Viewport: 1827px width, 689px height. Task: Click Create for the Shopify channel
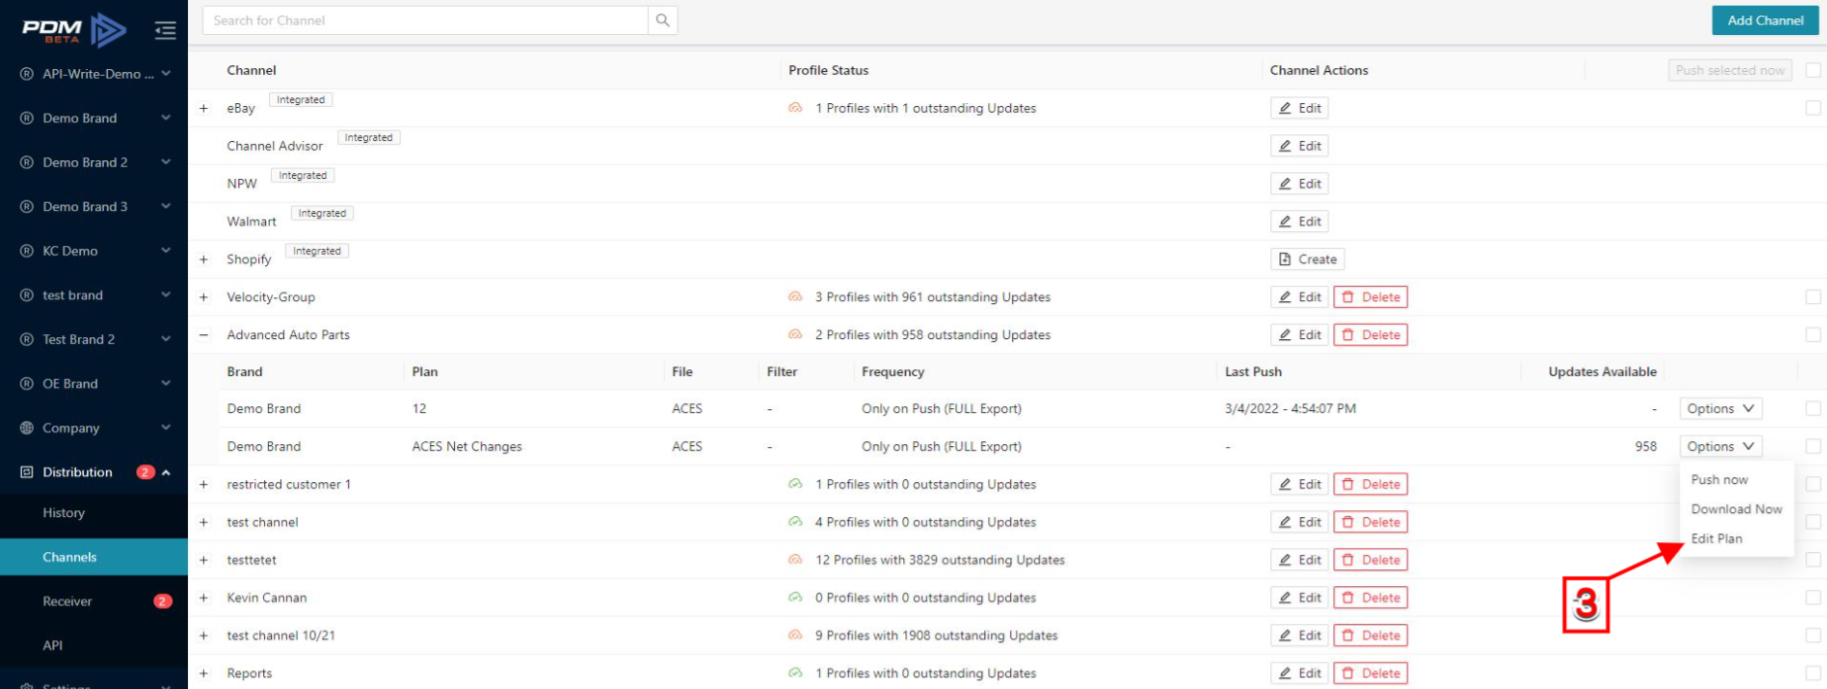pos(1307,259)
